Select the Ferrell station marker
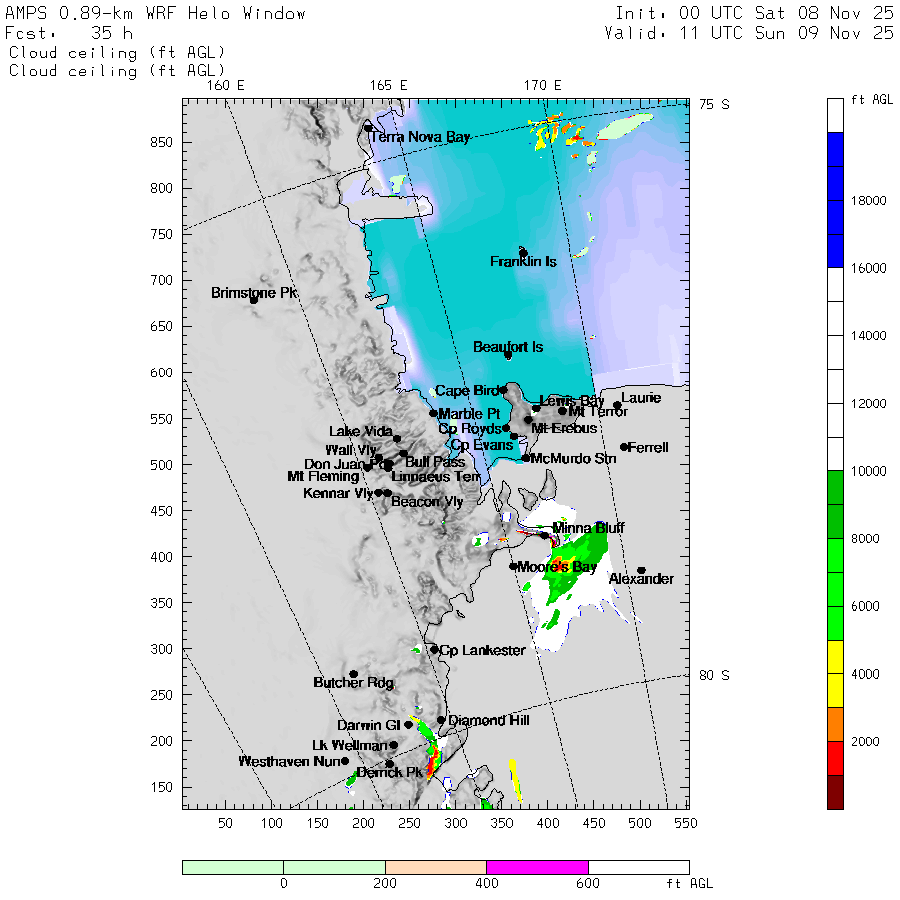This screenshot has height=900, width=900. (624, 447)
